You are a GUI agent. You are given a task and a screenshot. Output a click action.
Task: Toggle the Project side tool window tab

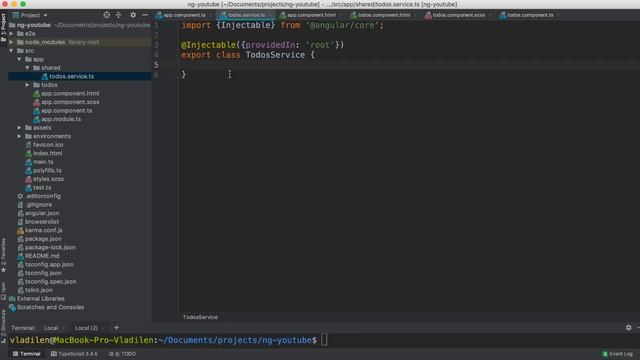click(x=3, y=27)
